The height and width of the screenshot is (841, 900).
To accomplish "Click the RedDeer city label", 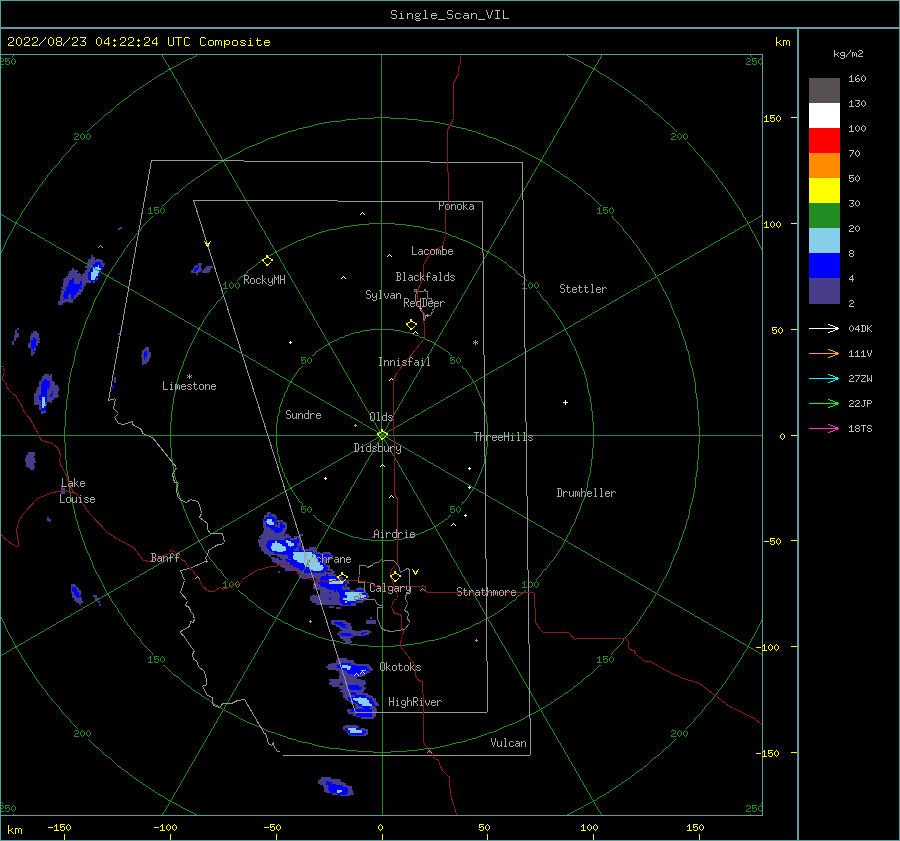I will pyautogui.click(x=424, y=303).
